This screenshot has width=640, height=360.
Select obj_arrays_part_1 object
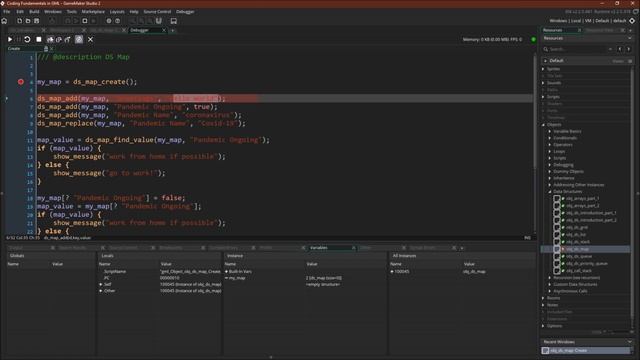[582, 198]
